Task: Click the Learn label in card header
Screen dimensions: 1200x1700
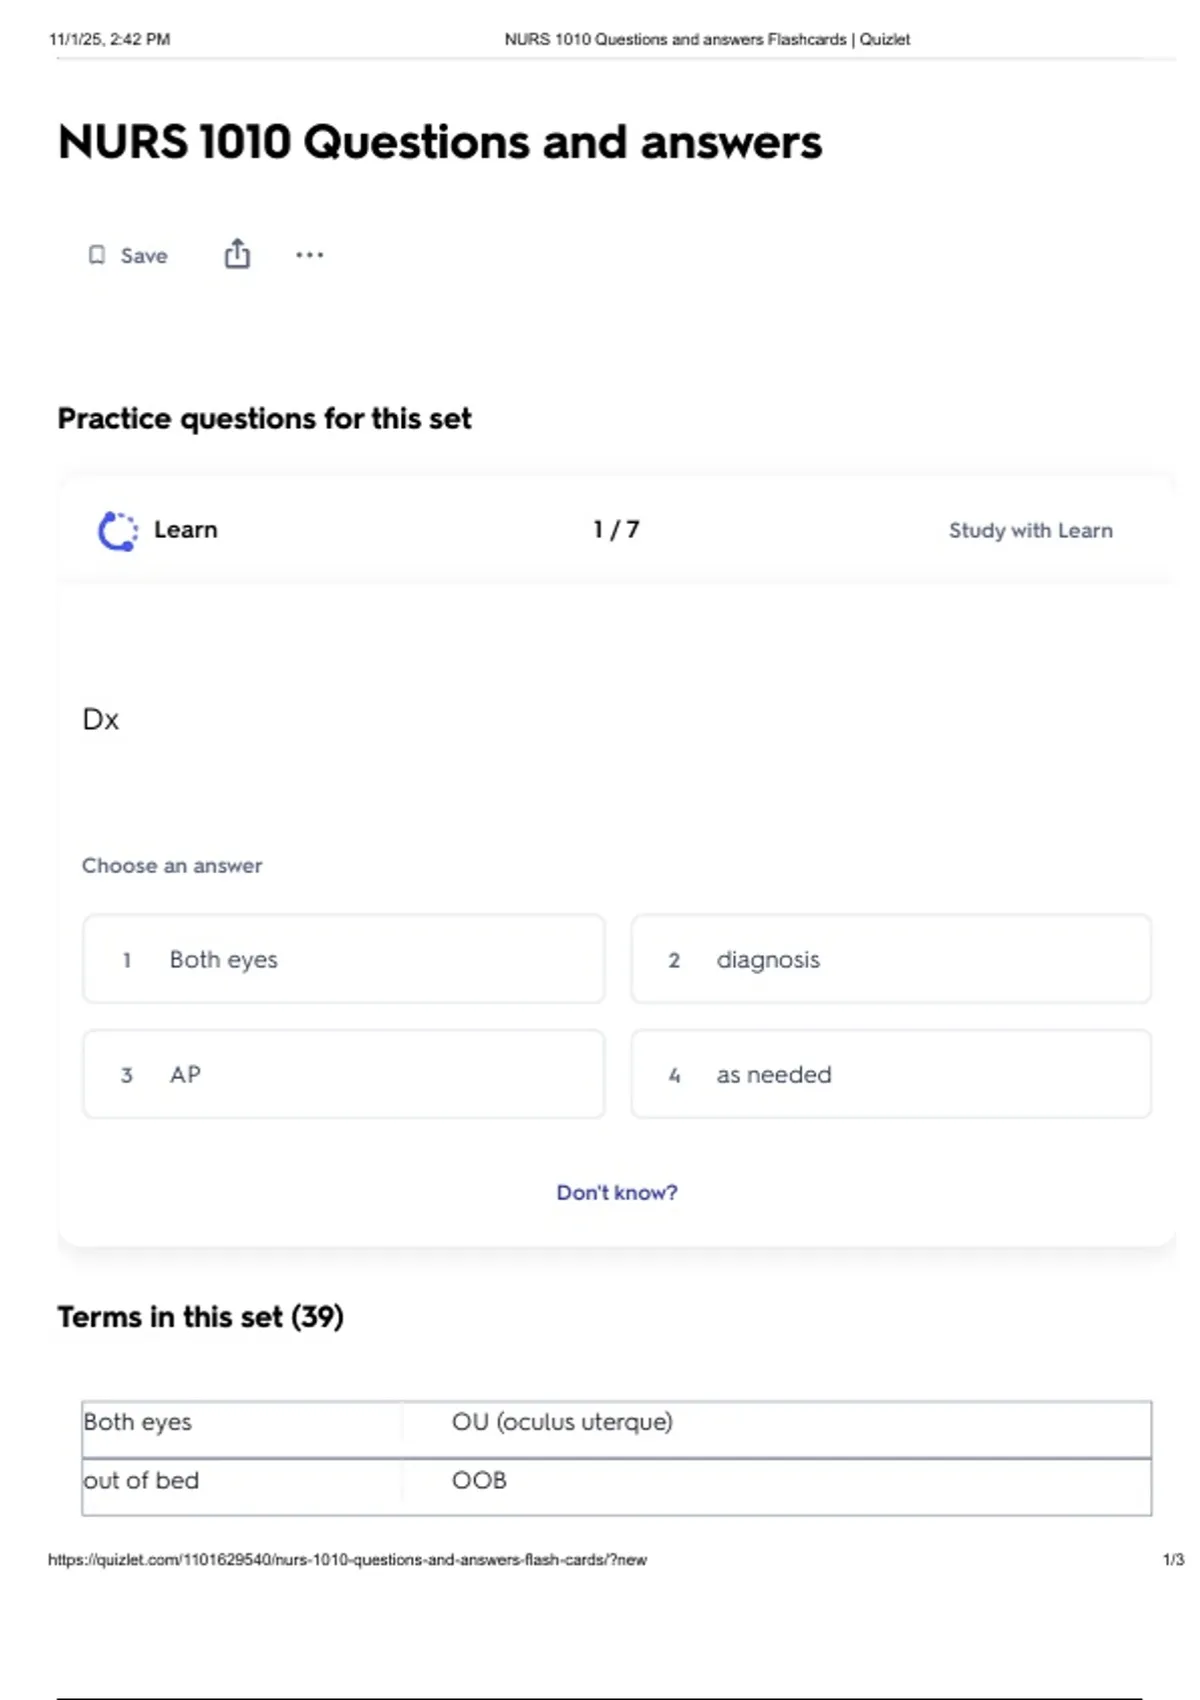Action: pos(185,529)
